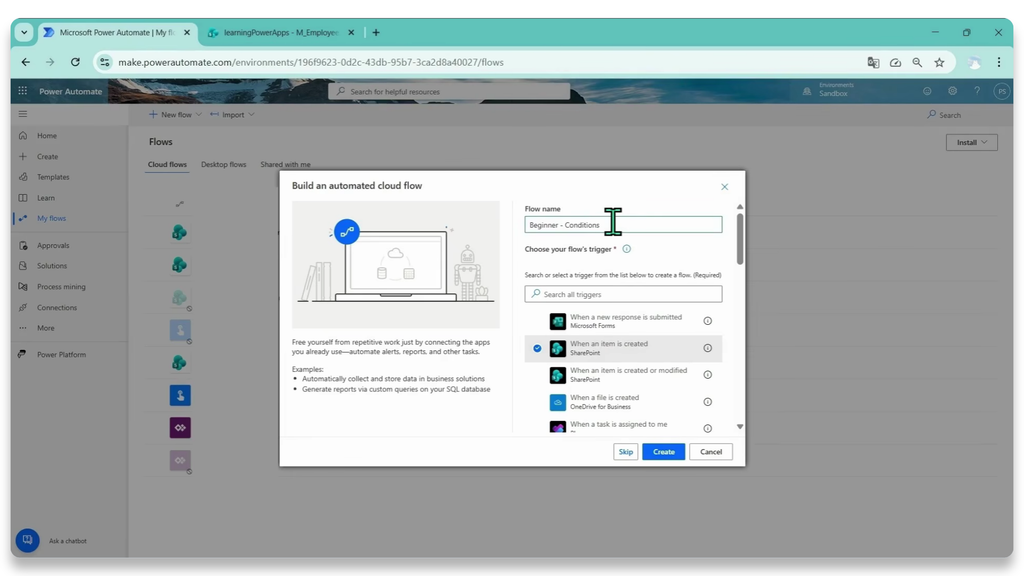Toggle selected When an item is created checkbox

coord(537,349)
